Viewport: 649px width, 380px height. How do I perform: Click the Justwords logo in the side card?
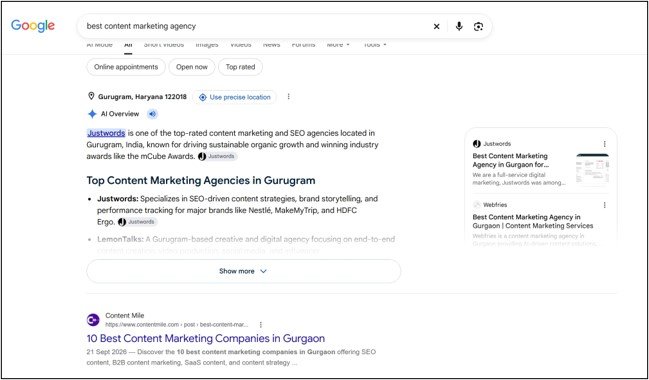coord(476,144)
